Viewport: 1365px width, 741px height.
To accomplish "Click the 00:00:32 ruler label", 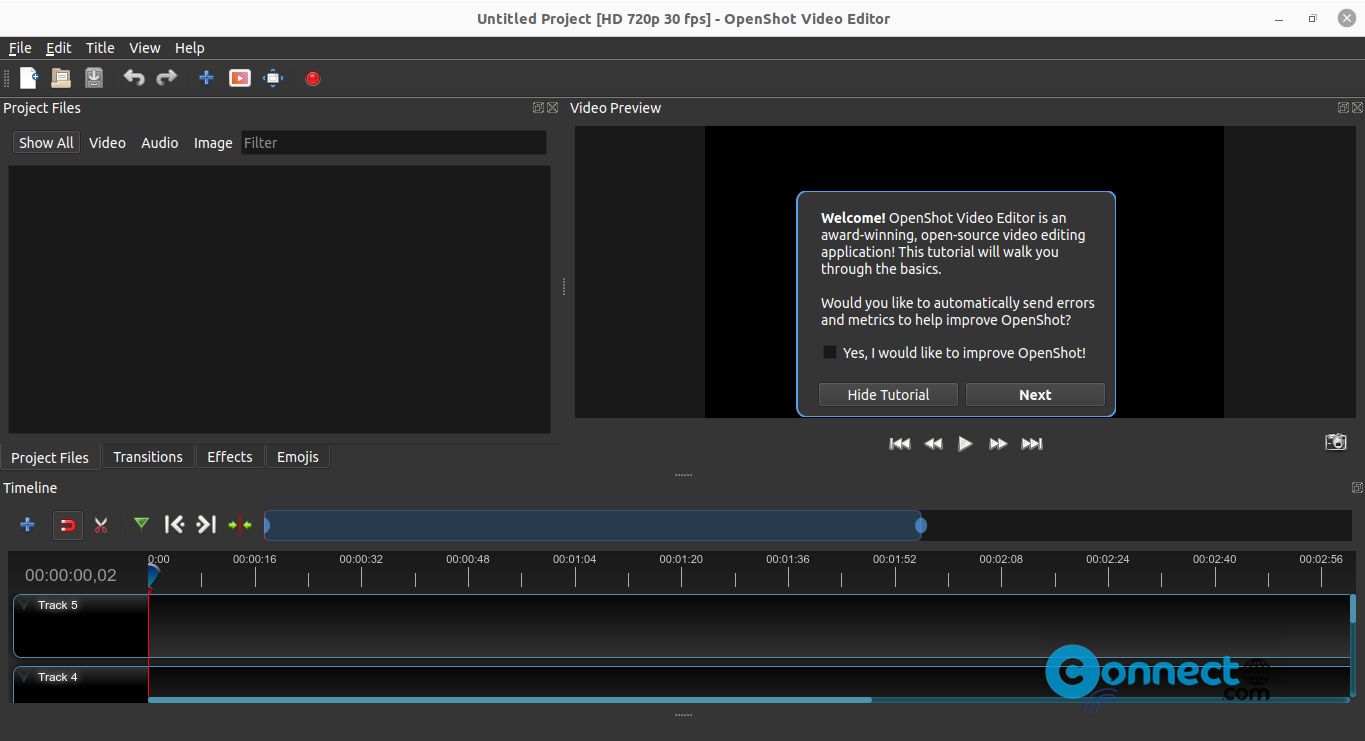I will pos(361,560).
